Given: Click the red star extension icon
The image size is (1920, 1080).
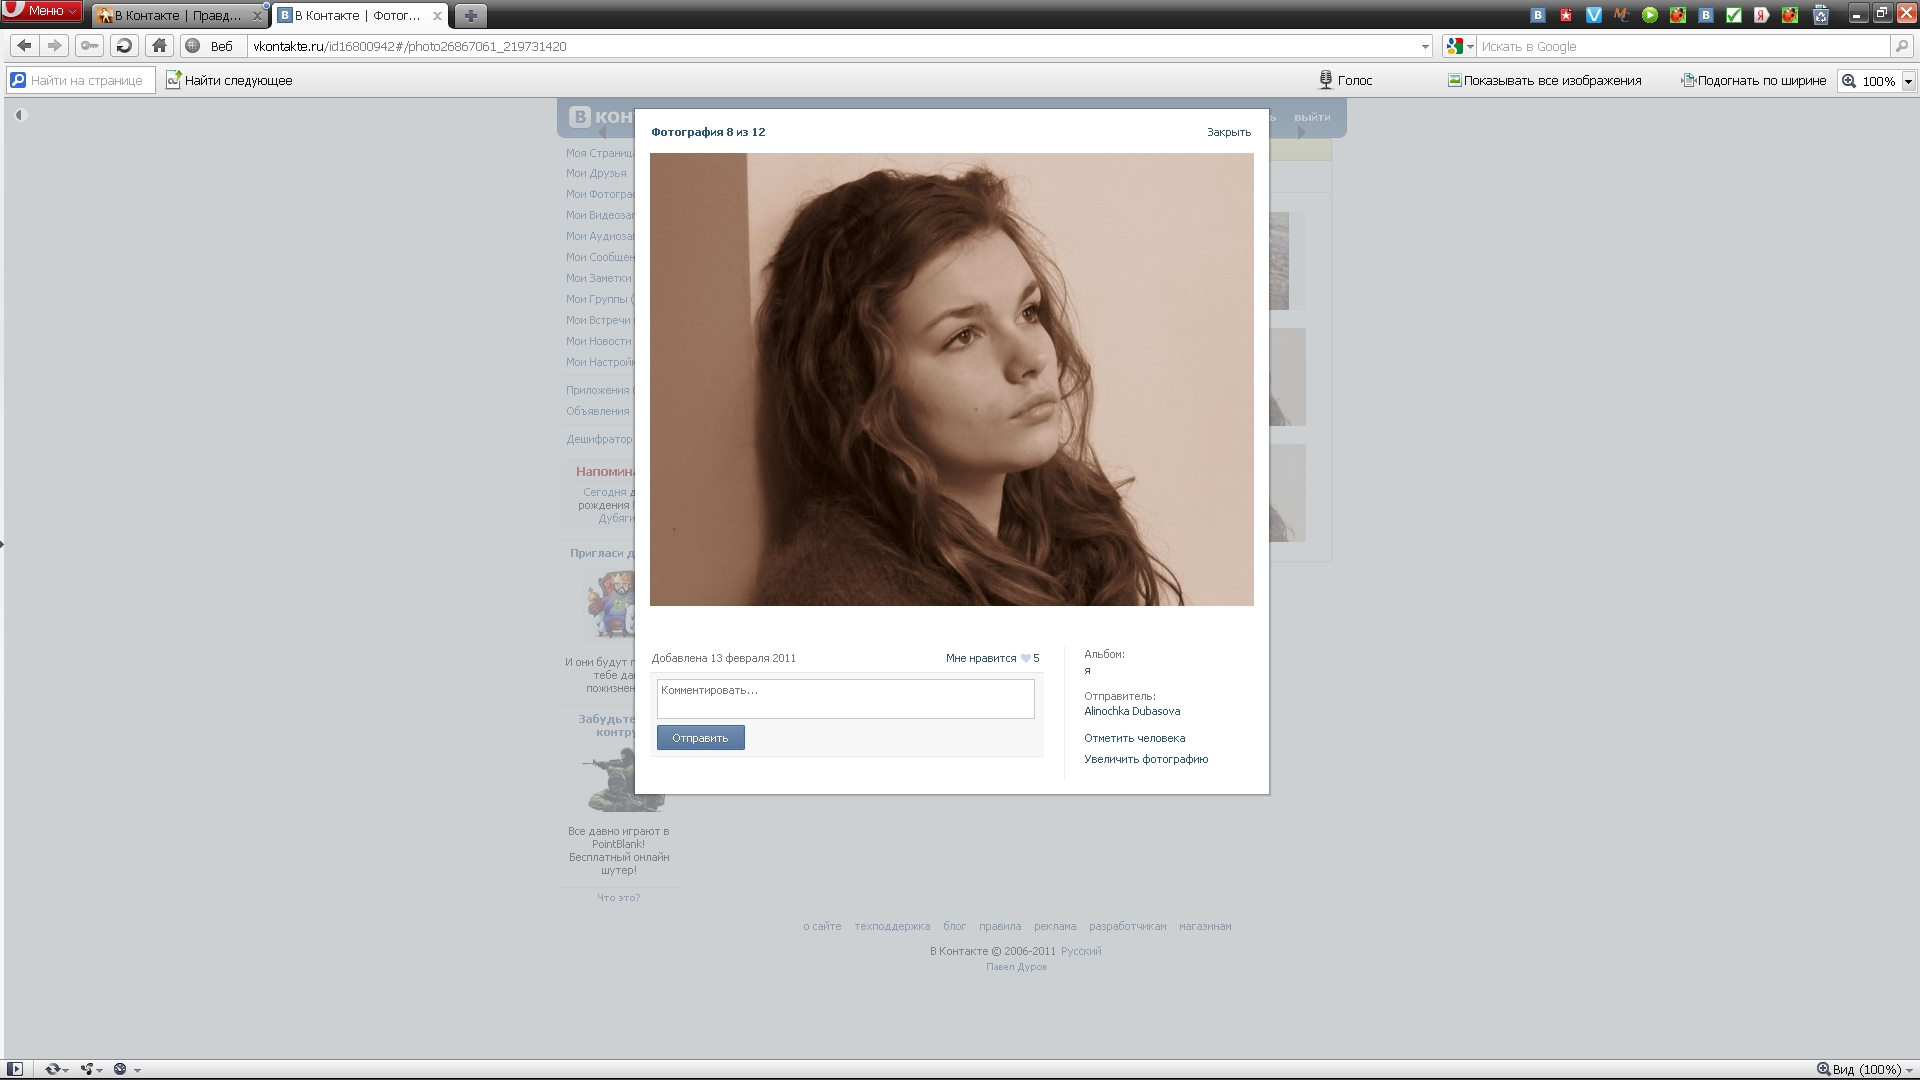Looking at the screenshot, I should coord(1566,15).
